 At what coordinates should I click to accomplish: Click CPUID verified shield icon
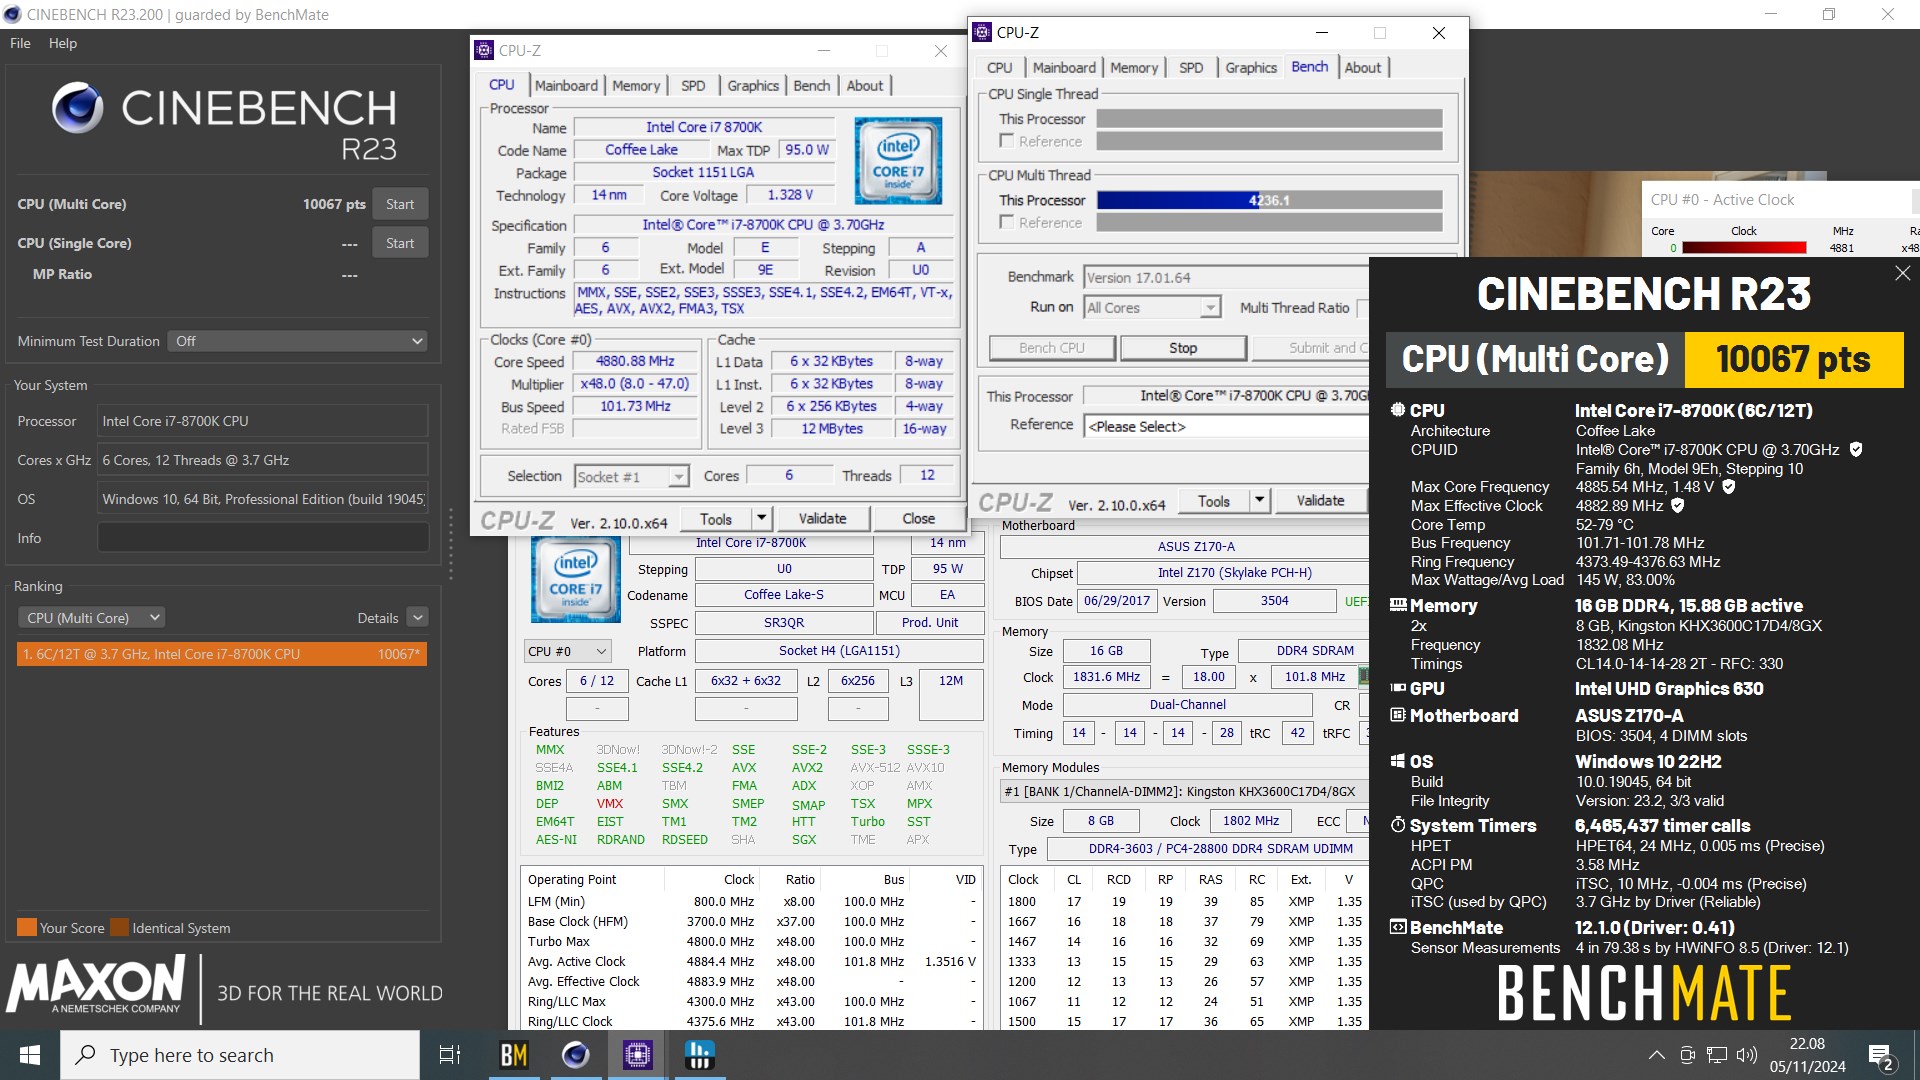[1856, 450]
